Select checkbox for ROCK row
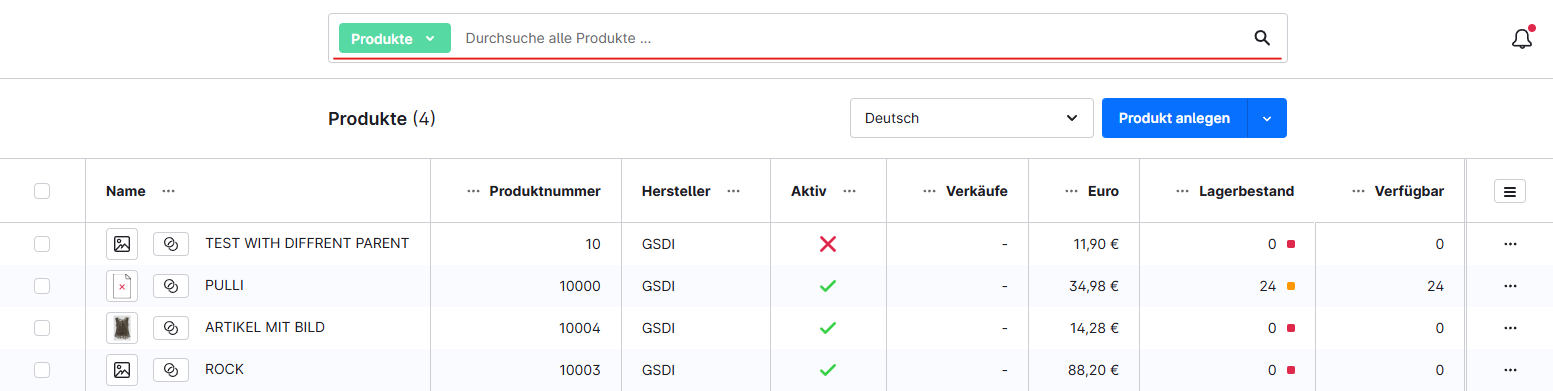Screen dimensions: 1553x391 42,370
